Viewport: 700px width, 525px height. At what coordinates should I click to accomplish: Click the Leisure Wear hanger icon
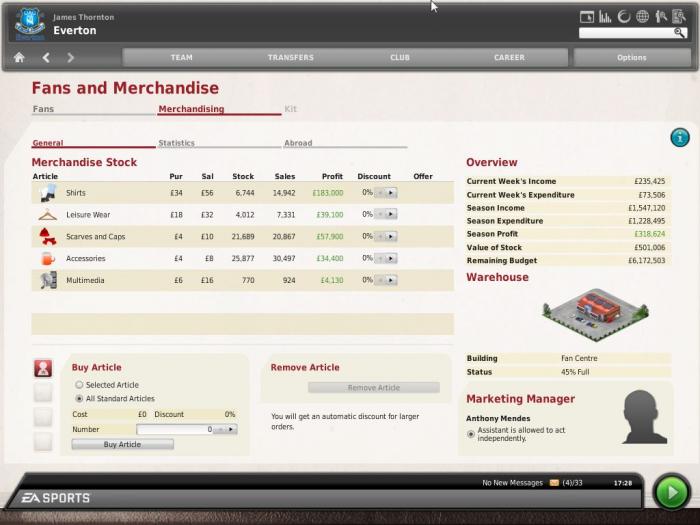click(x=48, y=215)
